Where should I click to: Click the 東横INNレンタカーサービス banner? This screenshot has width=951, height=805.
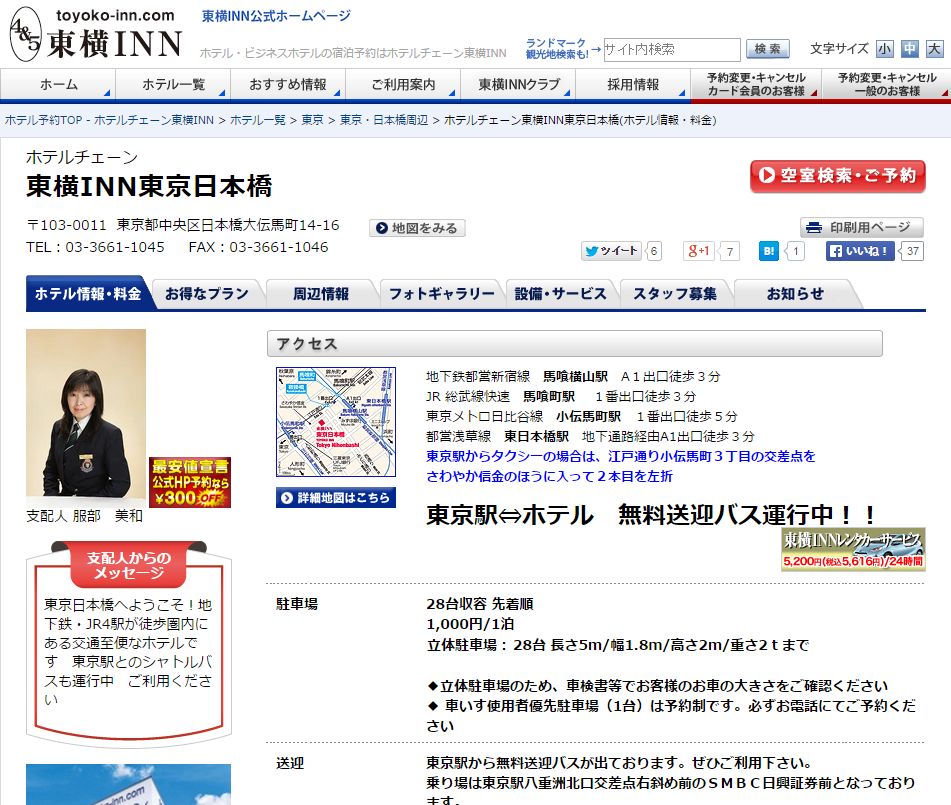853,549
